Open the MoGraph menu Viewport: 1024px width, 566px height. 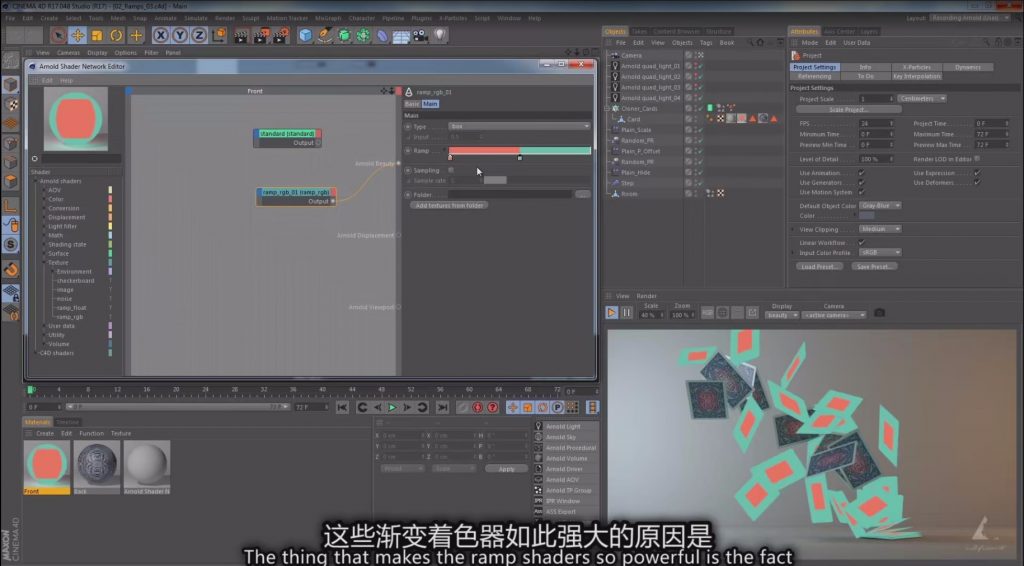(x=328, y=18)
